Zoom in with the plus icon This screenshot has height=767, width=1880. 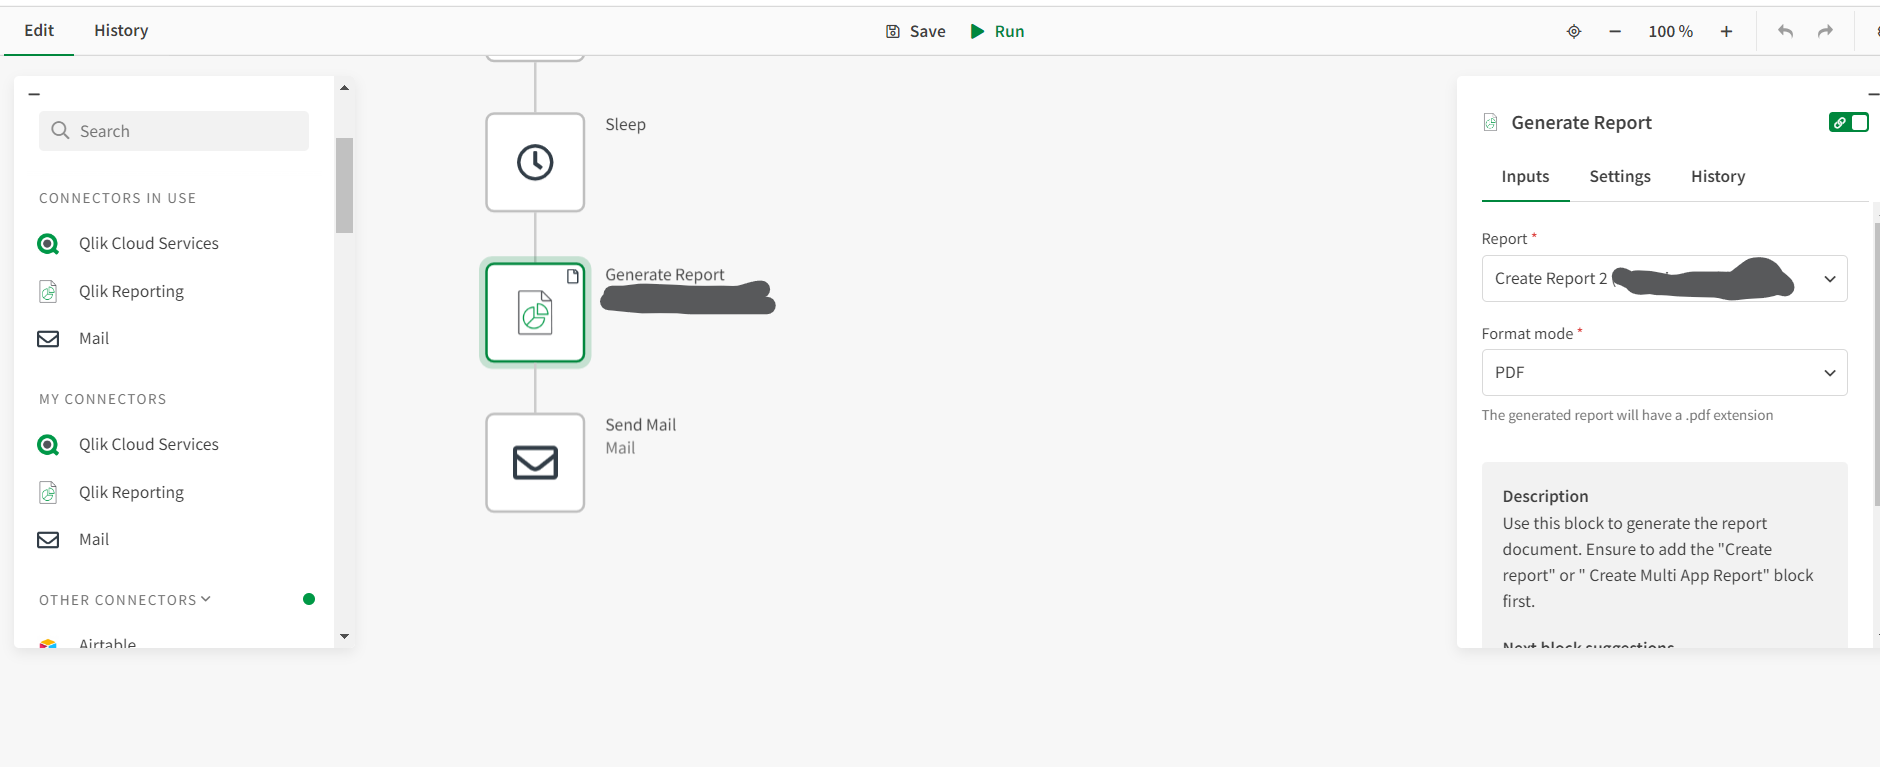[1726, 32]
